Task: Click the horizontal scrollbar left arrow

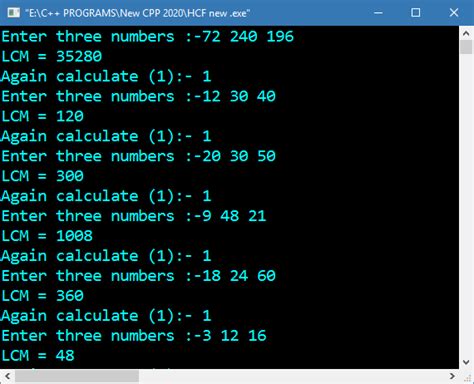Action: (7, 376)
